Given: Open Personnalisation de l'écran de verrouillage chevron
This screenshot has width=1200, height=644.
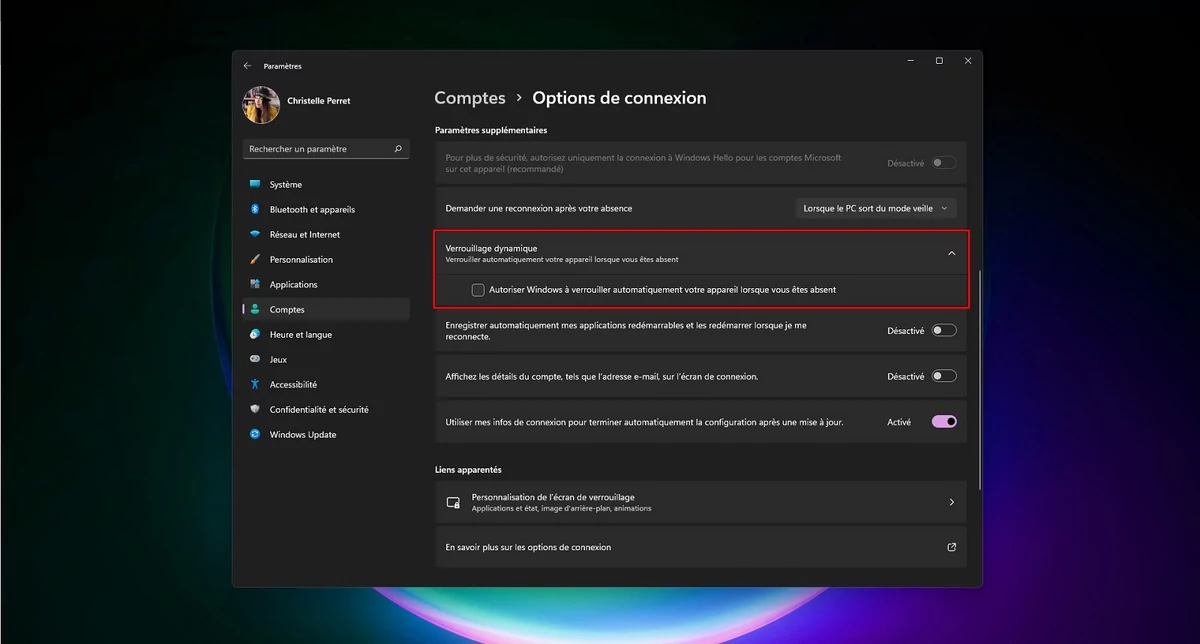Looking at the screenshot, I should [x=951, y=502].
